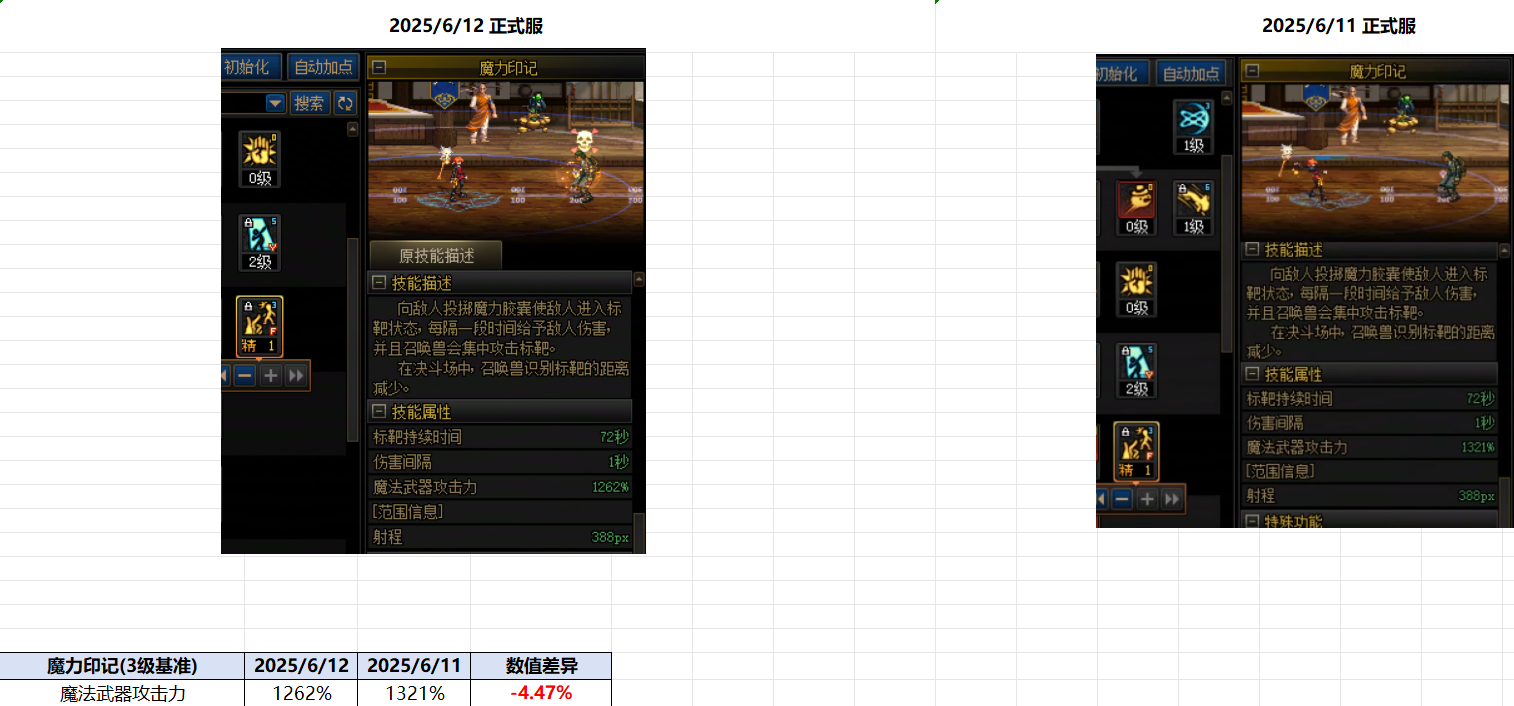Collapse the 技能描述 section in the 6/11 screenshot
The height and width of the screenshot is (706, 1514).
click(x=1253, y=250)
